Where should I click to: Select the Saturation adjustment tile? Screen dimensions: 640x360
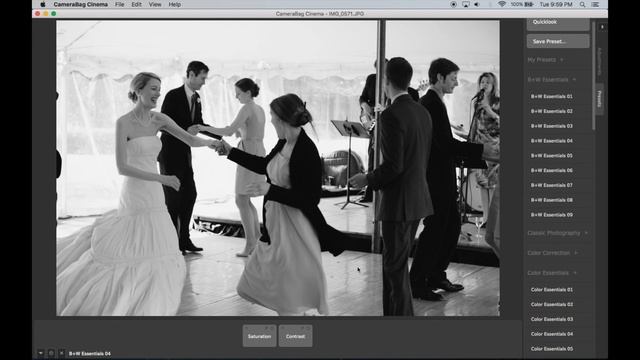click(259, 336)
